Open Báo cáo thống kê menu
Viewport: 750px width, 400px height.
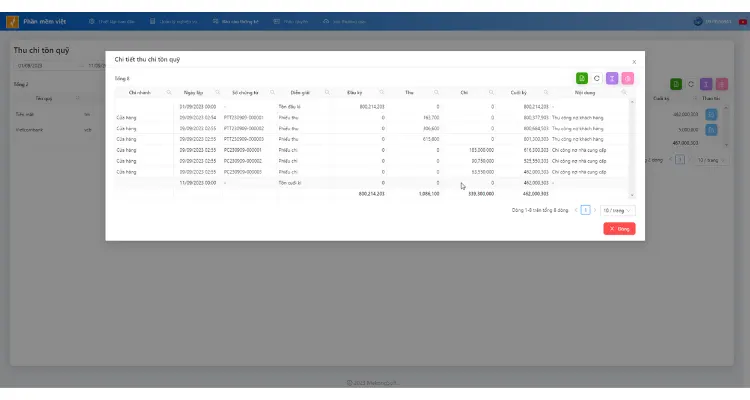tap(236, 22)
